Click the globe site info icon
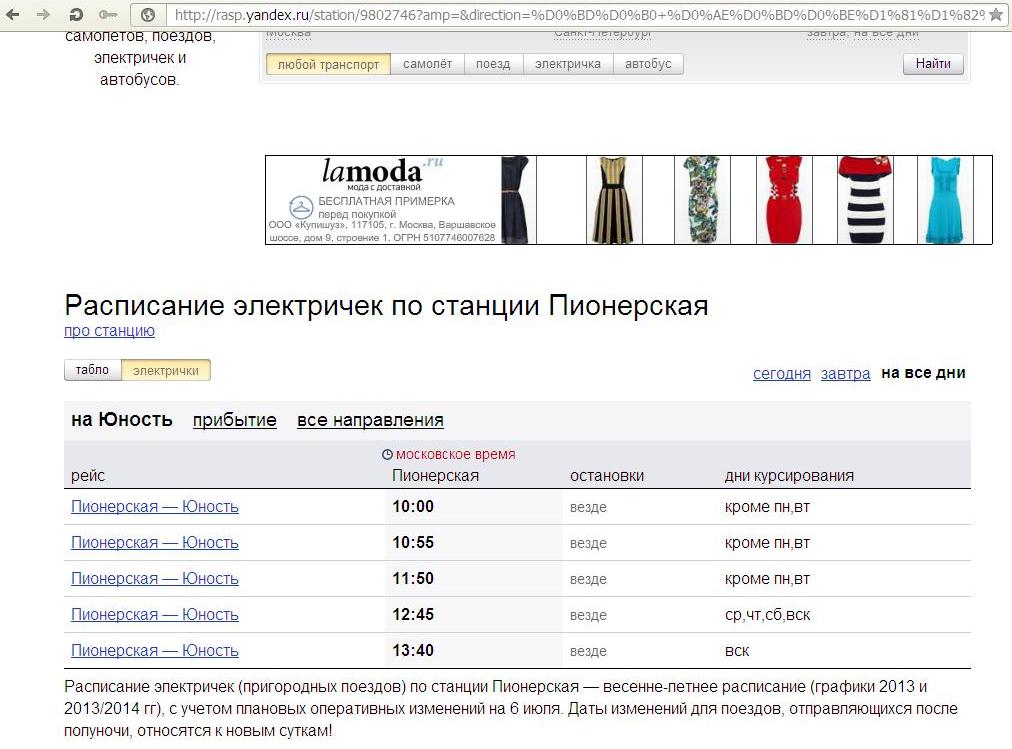This screenshot has width=1012, height=749. point(148,15)
